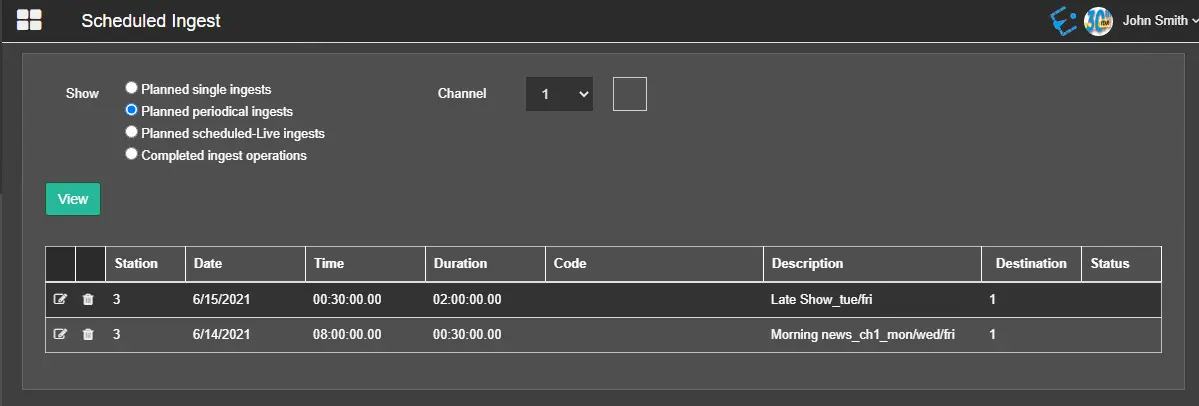Click the Scheduled Ingest page title
1199x406 pixels.
point(151,21)
